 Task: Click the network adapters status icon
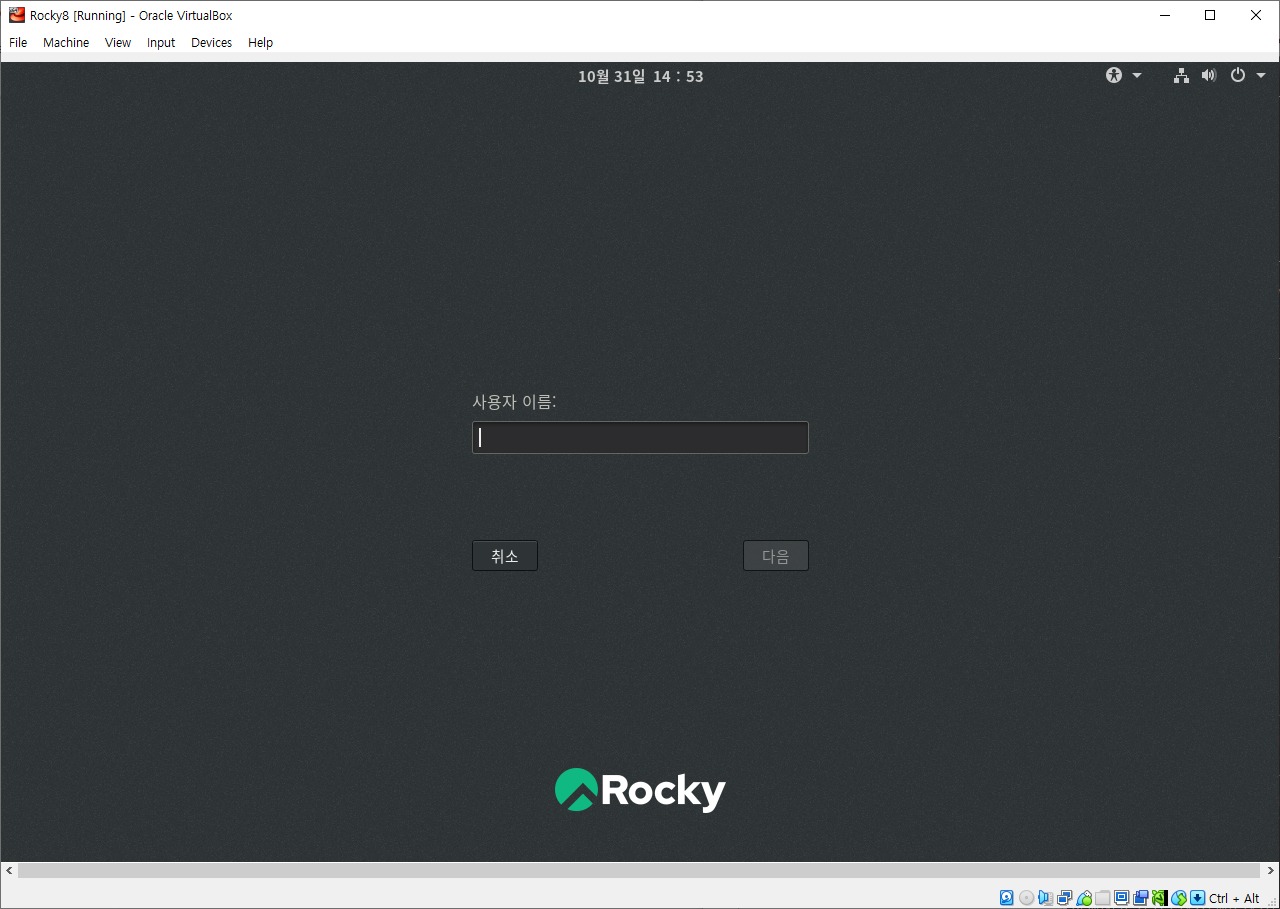pyautogui.click(x=1065, y=898)
